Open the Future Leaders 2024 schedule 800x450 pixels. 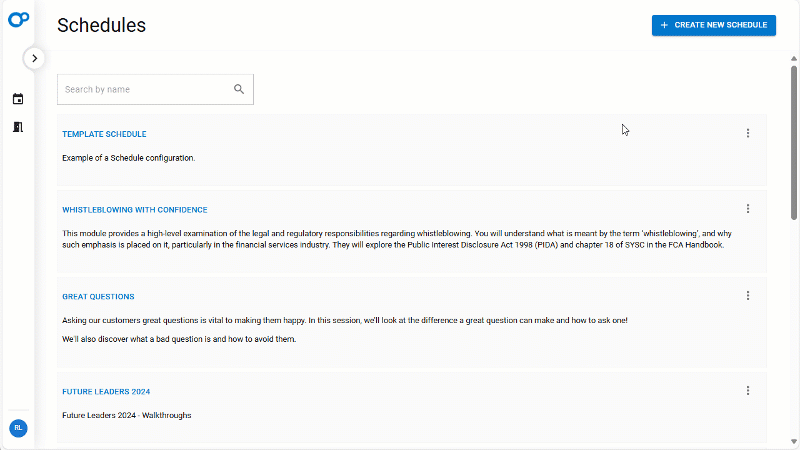point(106,392)
